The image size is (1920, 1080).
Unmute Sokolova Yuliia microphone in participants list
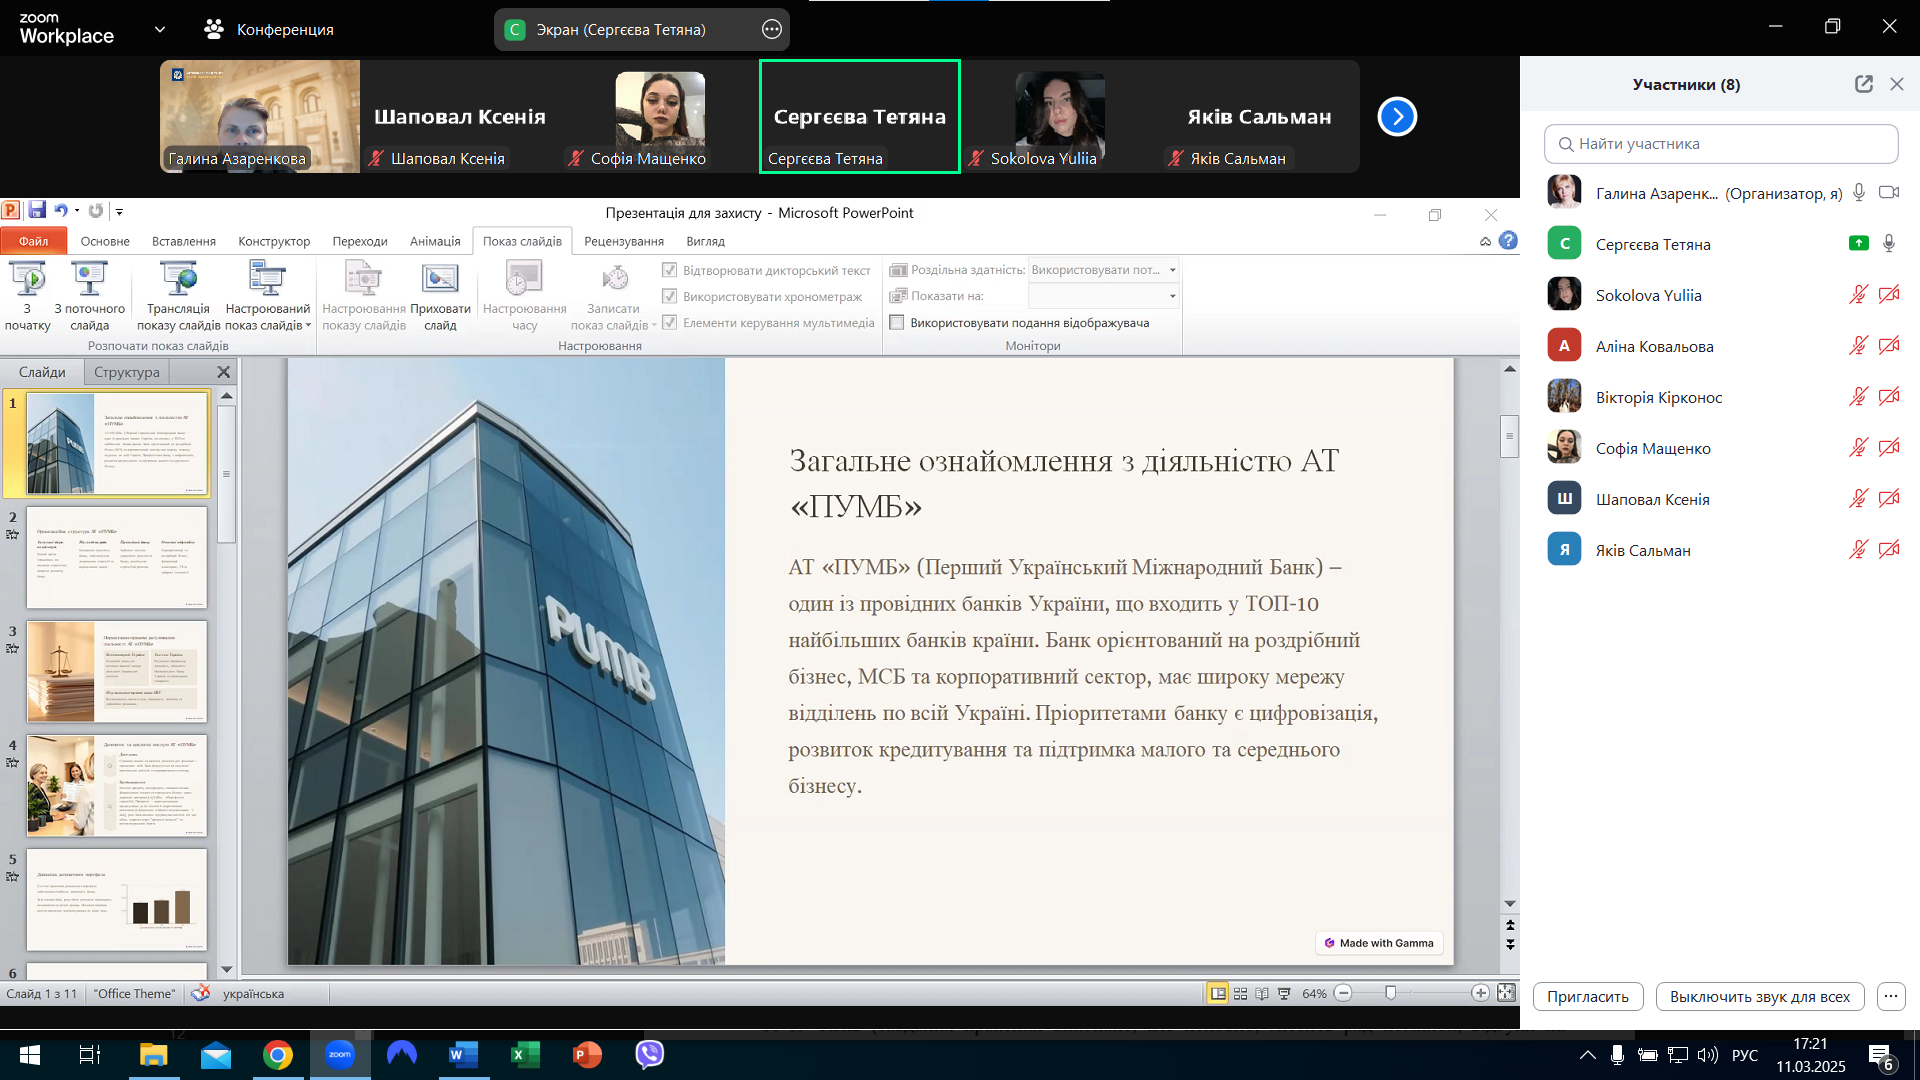tap(1858, 294)
